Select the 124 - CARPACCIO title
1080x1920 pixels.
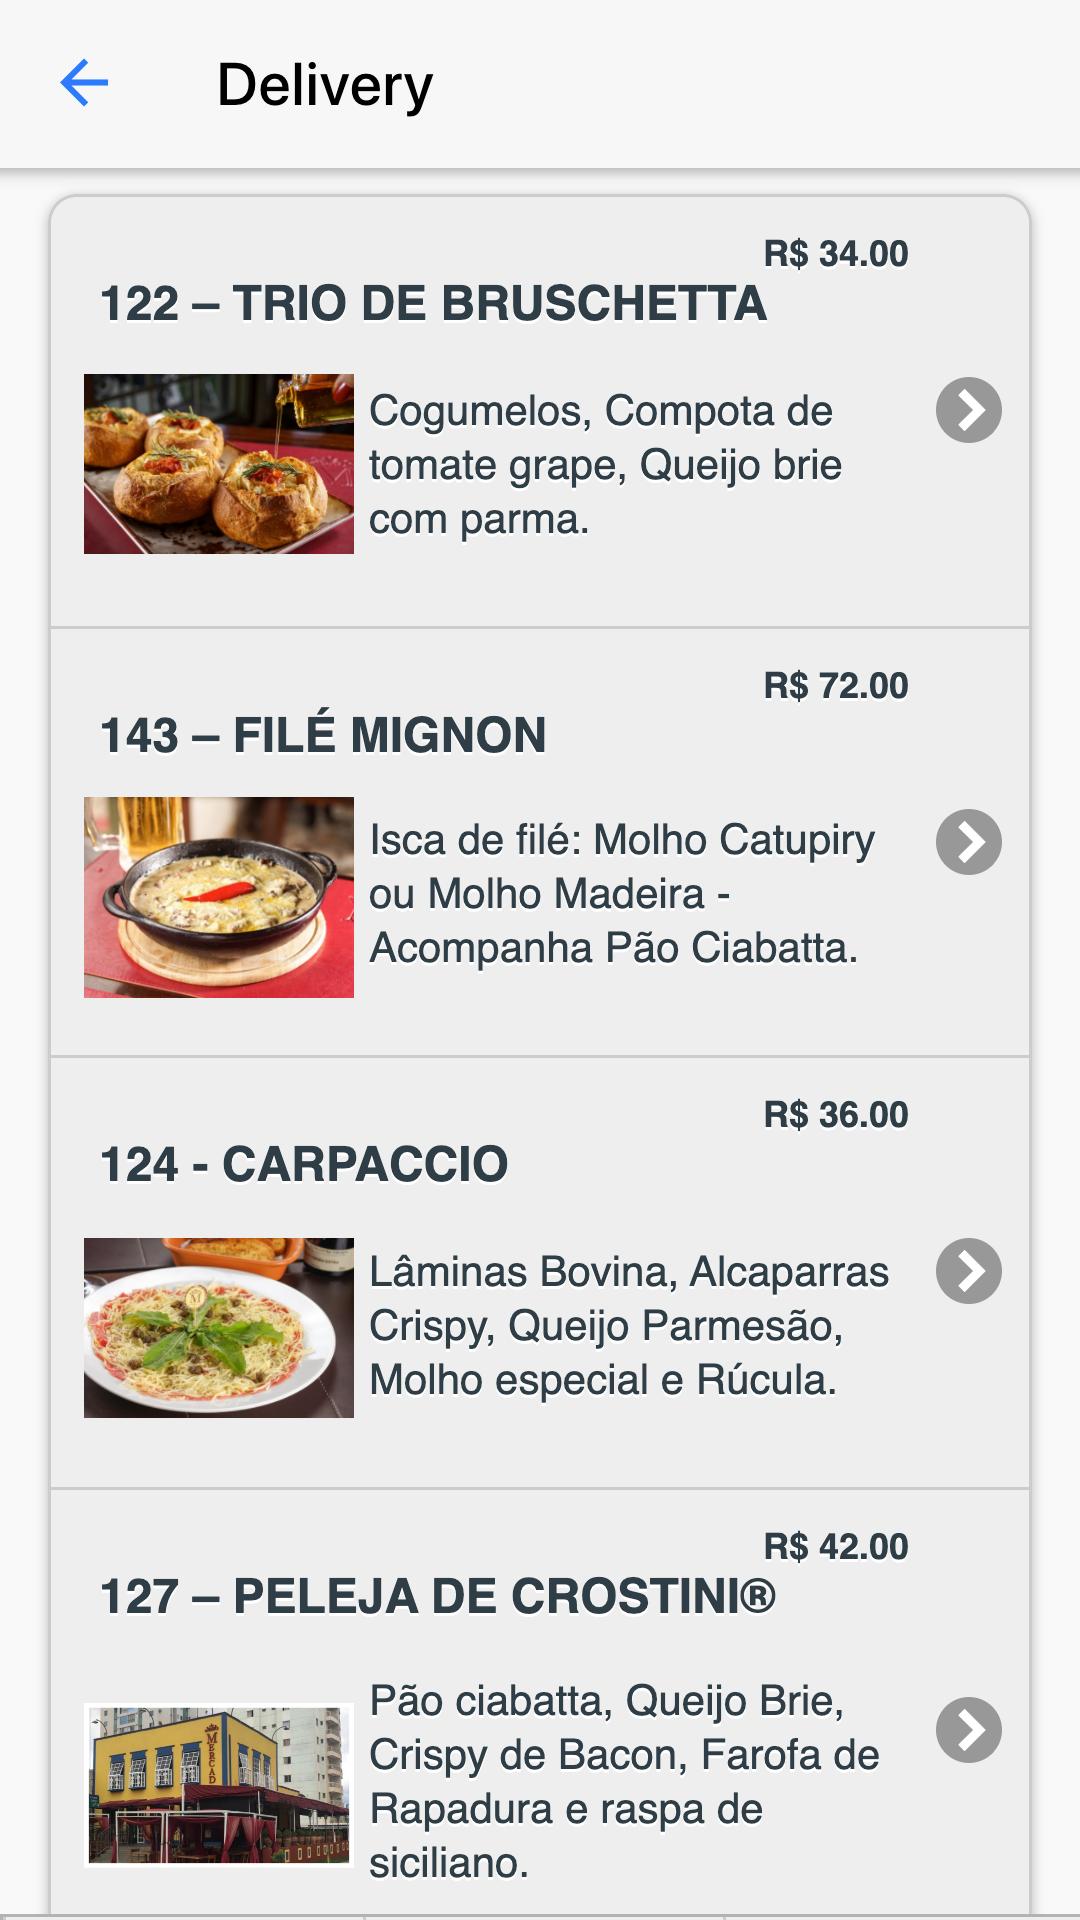pyautogui.click(x=304, y=1165)
